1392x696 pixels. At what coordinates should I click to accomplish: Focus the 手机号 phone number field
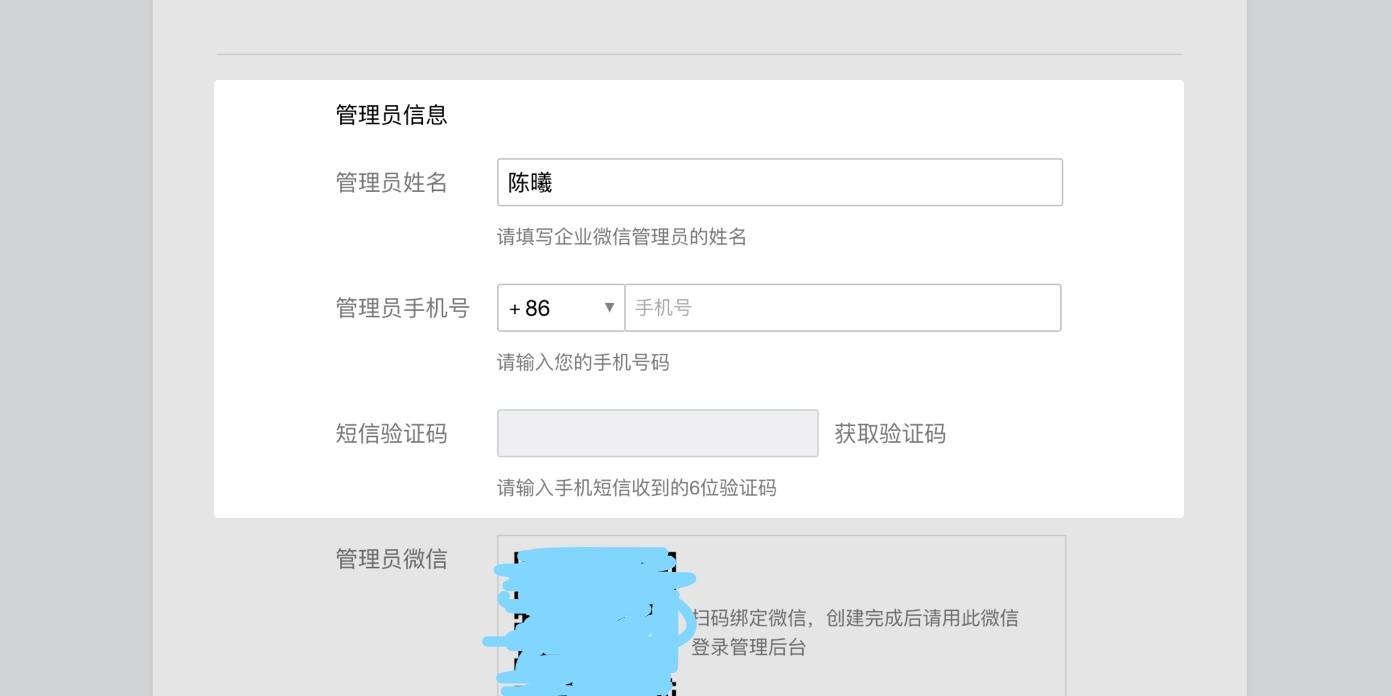tap(842, 308)
